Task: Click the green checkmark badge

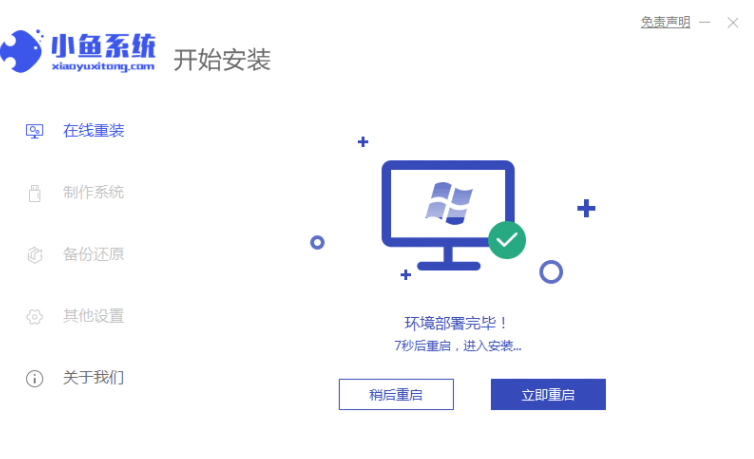Action: (507, 240)
